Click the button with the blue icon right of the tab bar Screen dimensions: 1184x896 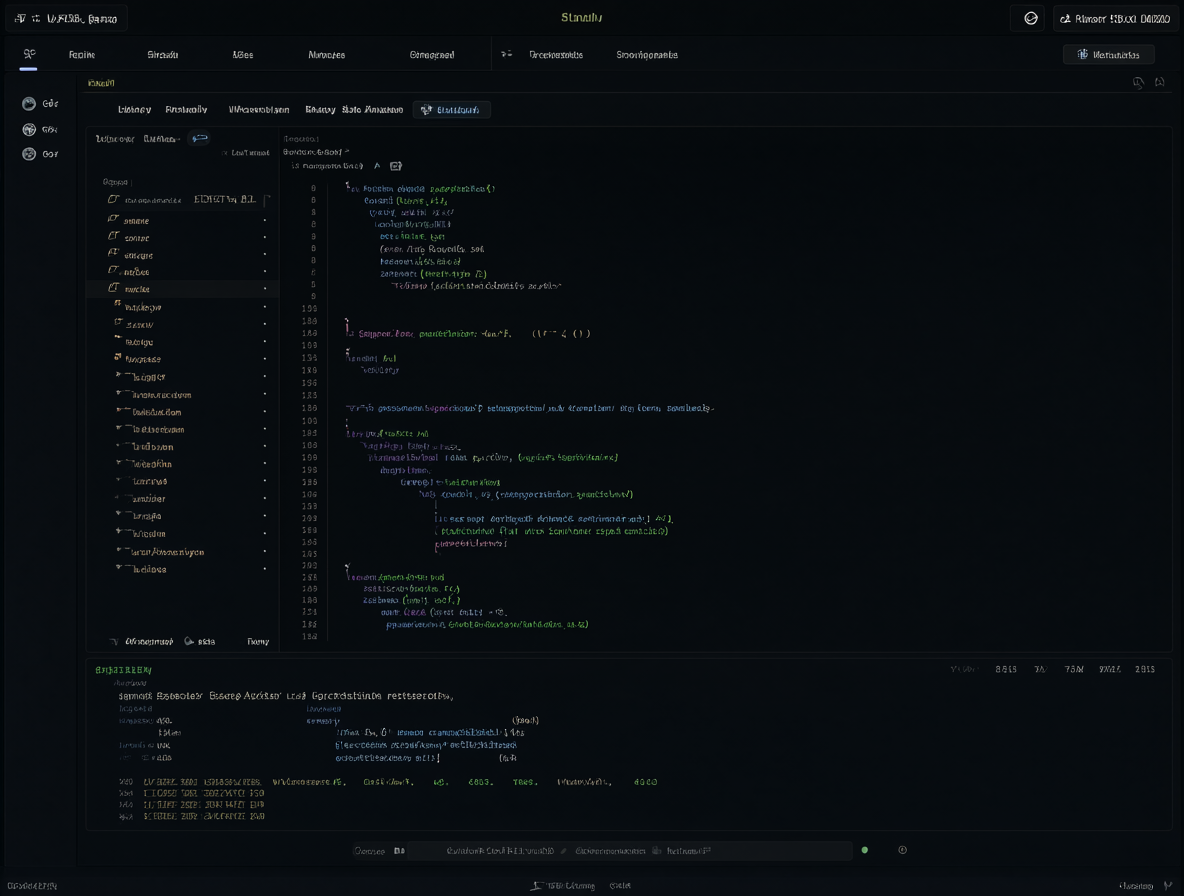(x=1108, y=54)
